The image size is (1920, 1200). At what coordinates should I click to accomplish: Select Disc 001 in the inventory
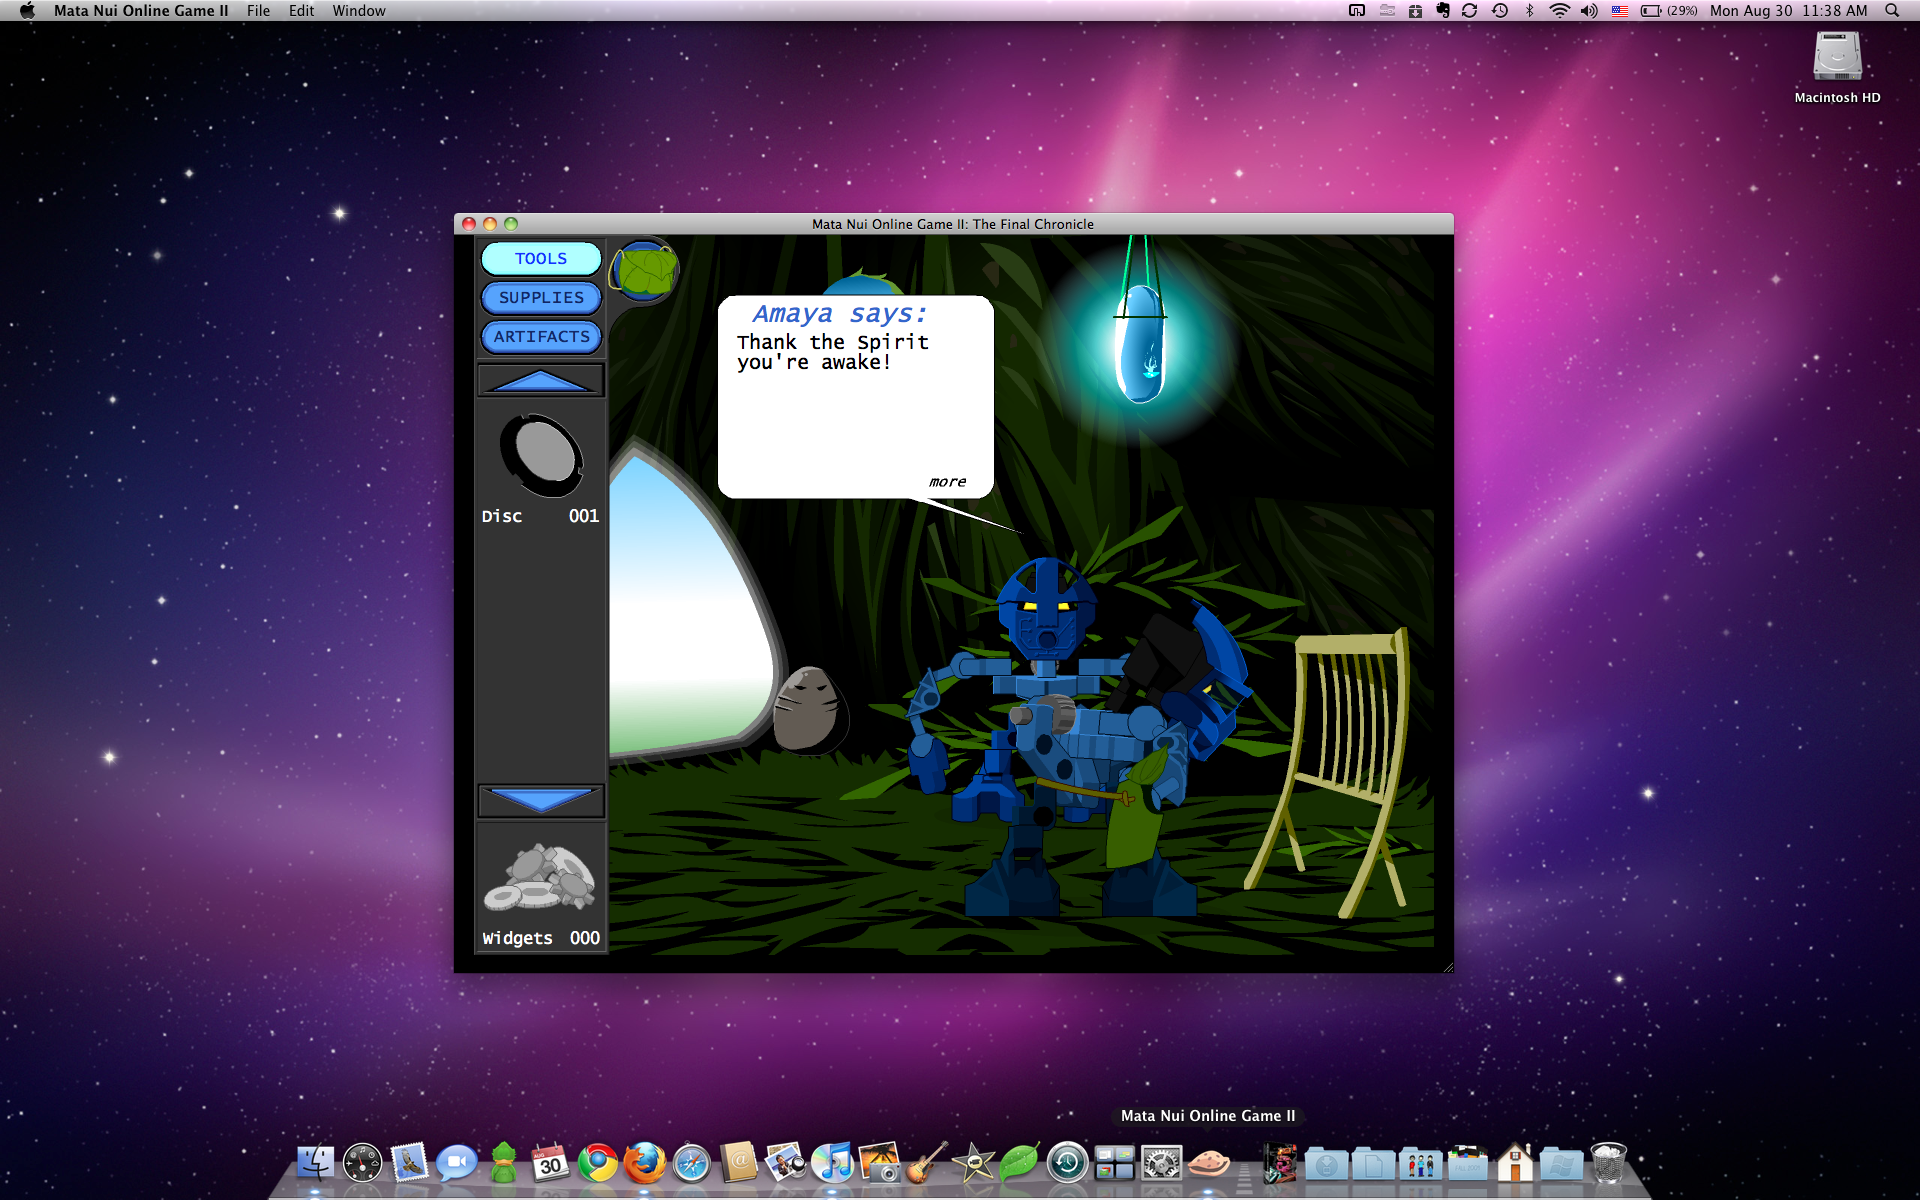click(540, 457)
